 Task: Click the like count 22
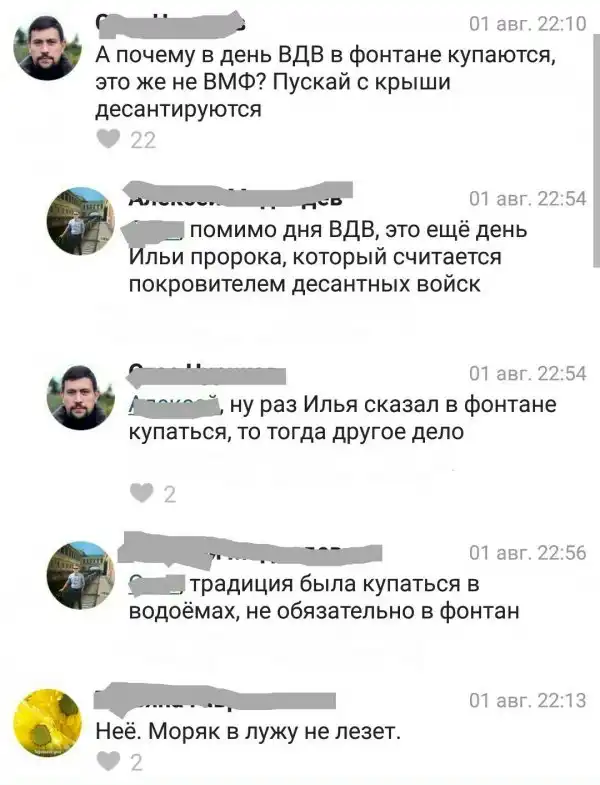click(x=143, y=140)
